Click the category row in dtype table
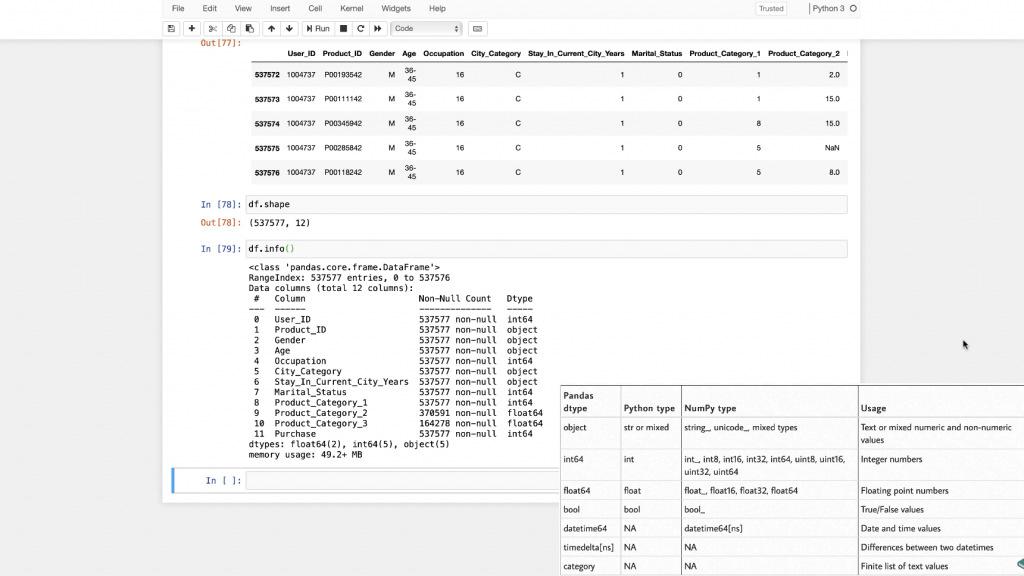Viewport: 1024px width, 576px height. (x=792, y=566)
